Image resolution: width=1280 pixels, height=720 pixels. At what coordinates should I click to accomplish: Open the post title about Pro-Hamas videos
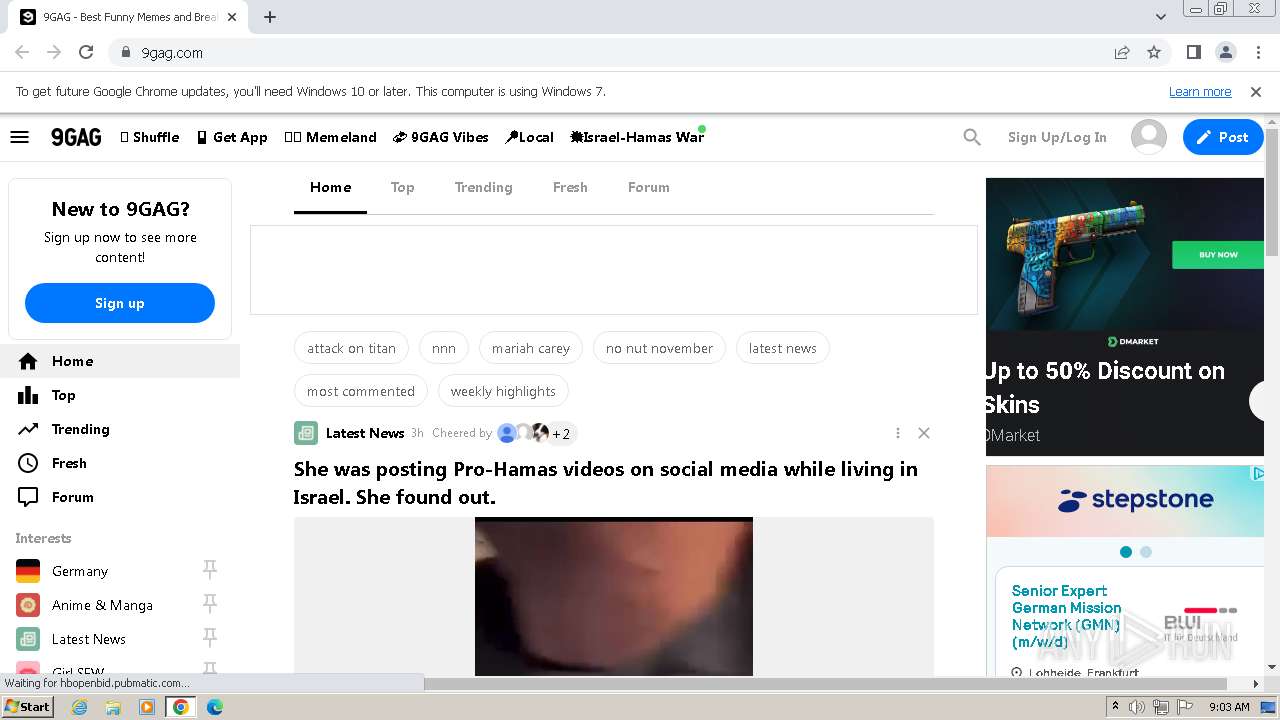(x=605, y=483)
